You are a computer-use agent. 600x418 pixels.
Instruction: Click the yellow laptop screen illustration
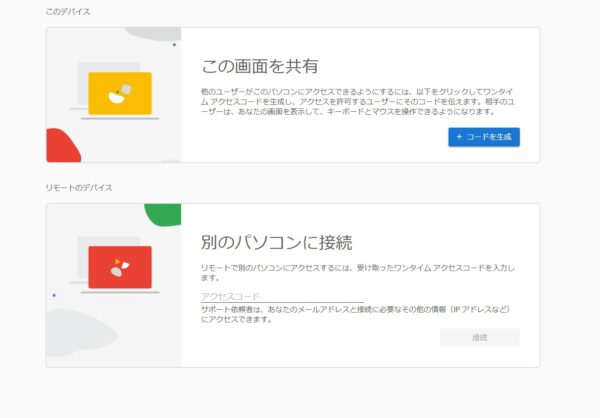(x=120, y=92)
